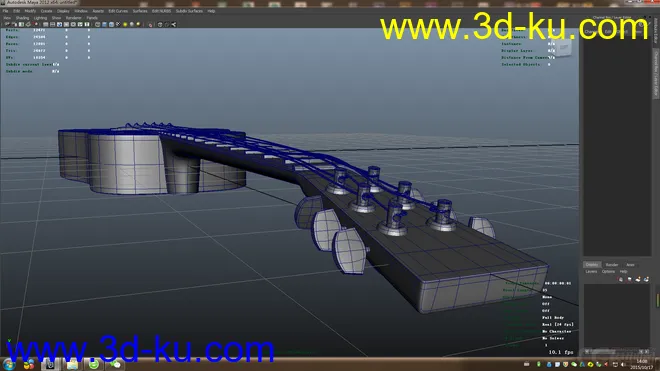Screen dimensions: 660x371
Task: Click create layer from selected icon
Action: pos(646,279)
